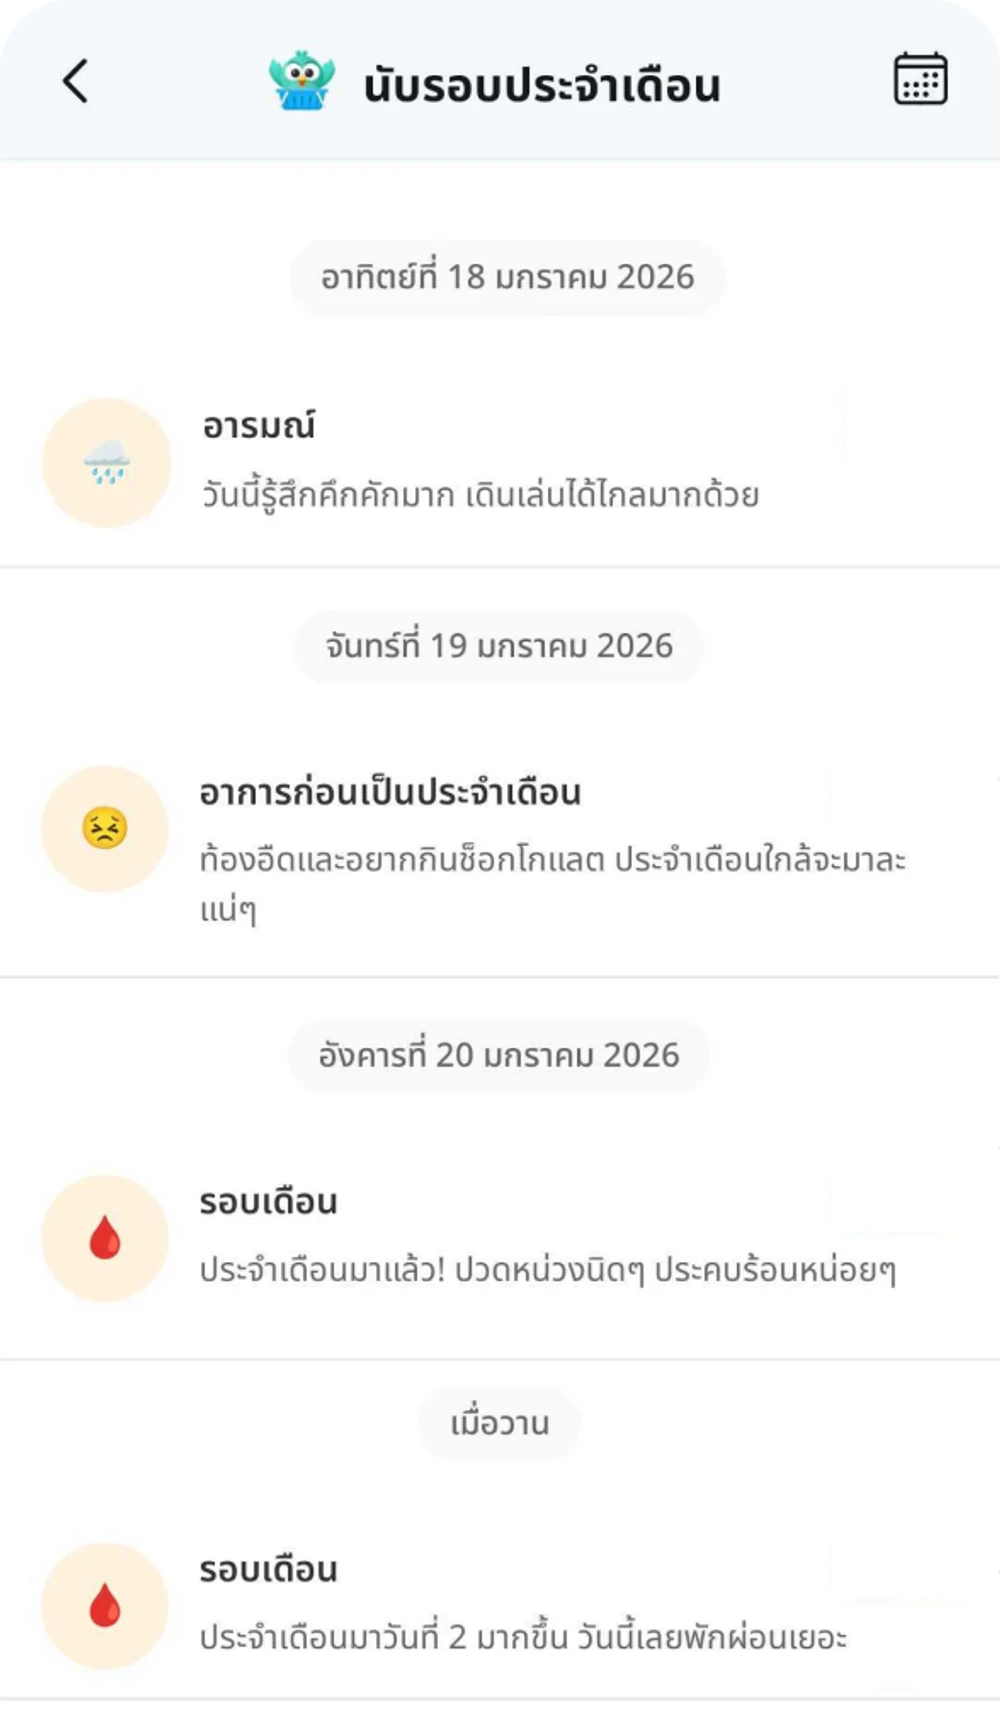Tap the note ประจำเดือนมาวันที่ 2 มากขึ้น
Viewport: 1000px width, 1728px height.
(x=523, y=1638)
